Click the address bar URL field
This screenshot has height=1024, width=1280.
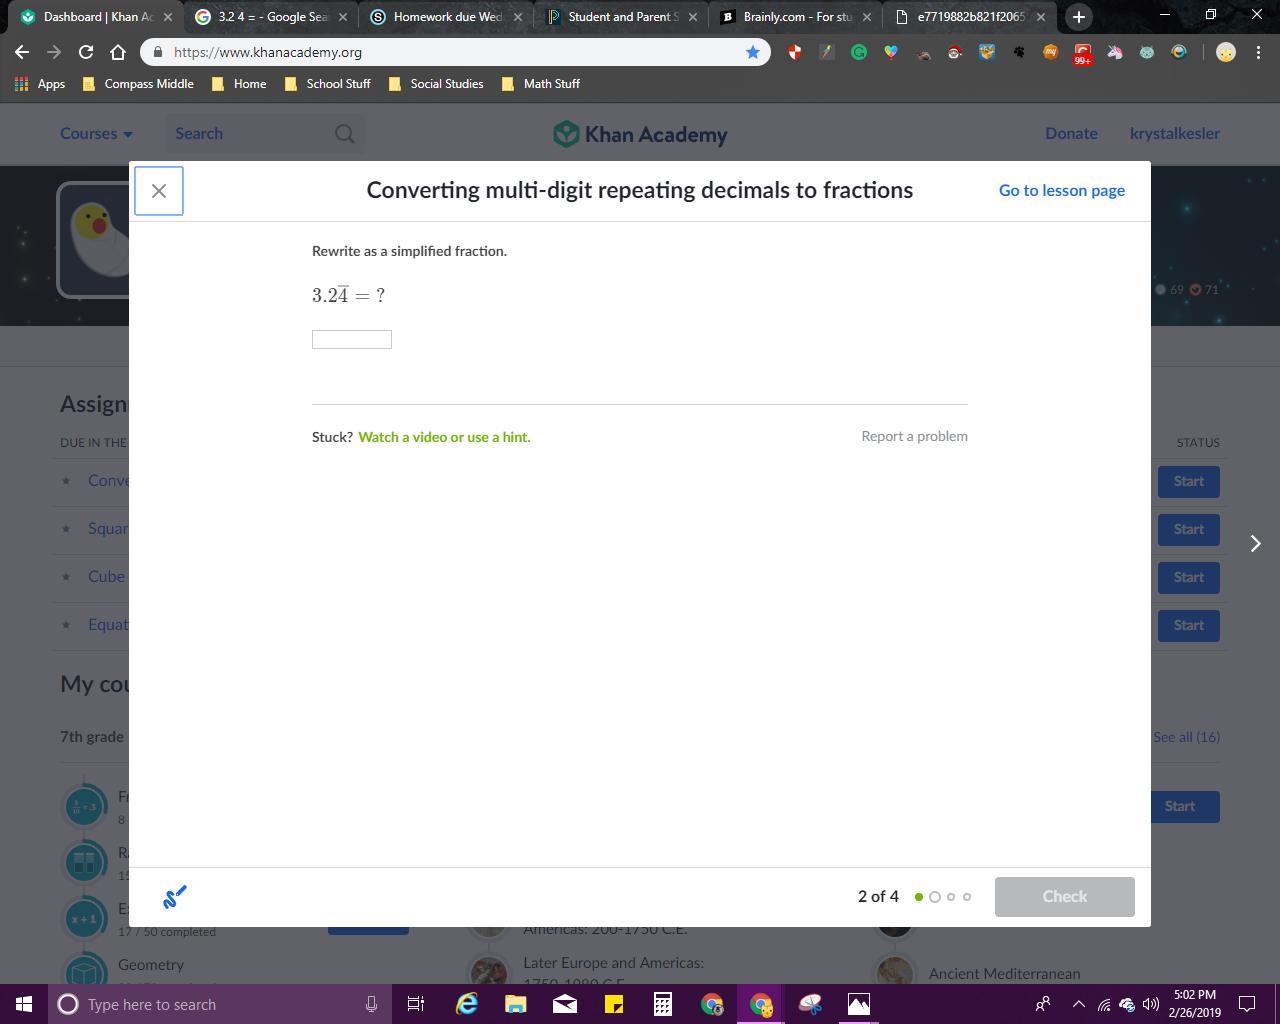coord(455,52)
